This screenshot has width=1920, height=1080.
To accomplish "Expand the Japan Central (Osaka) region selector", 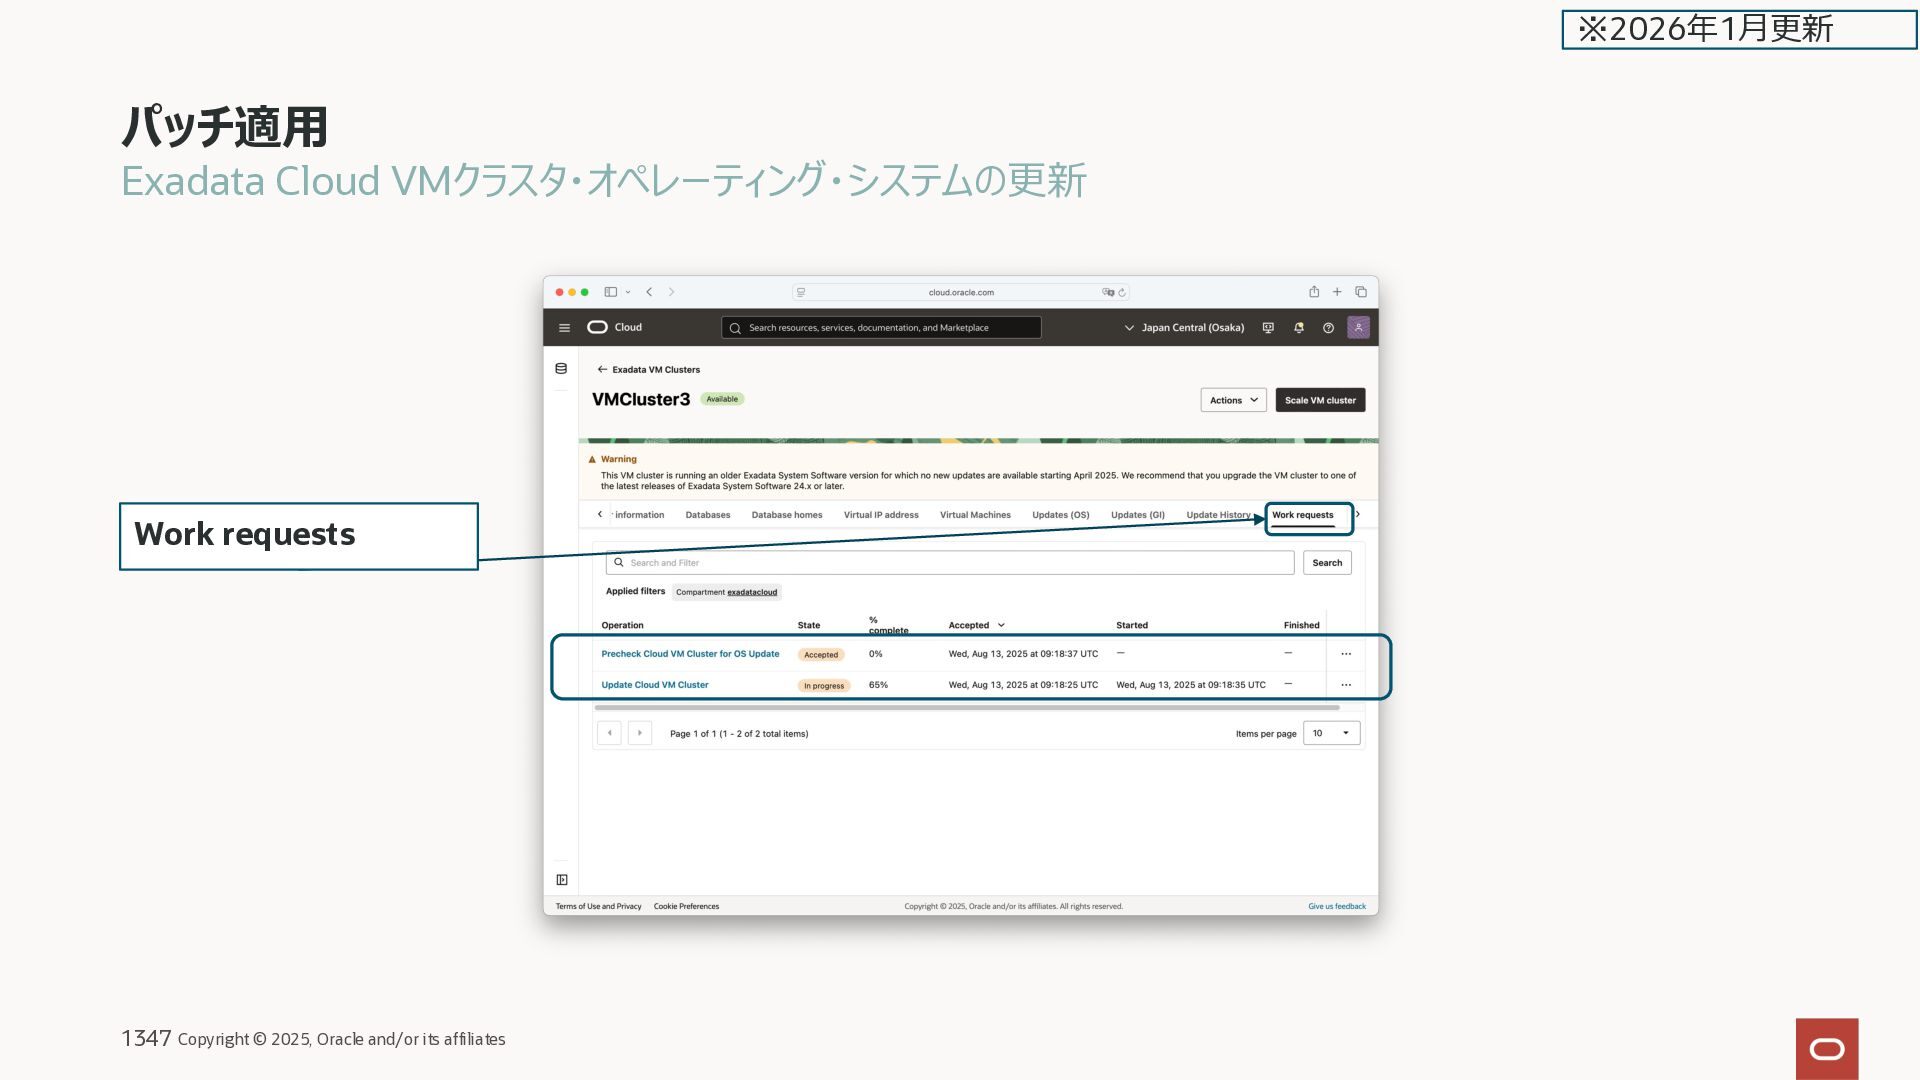I will point(1184,328).
